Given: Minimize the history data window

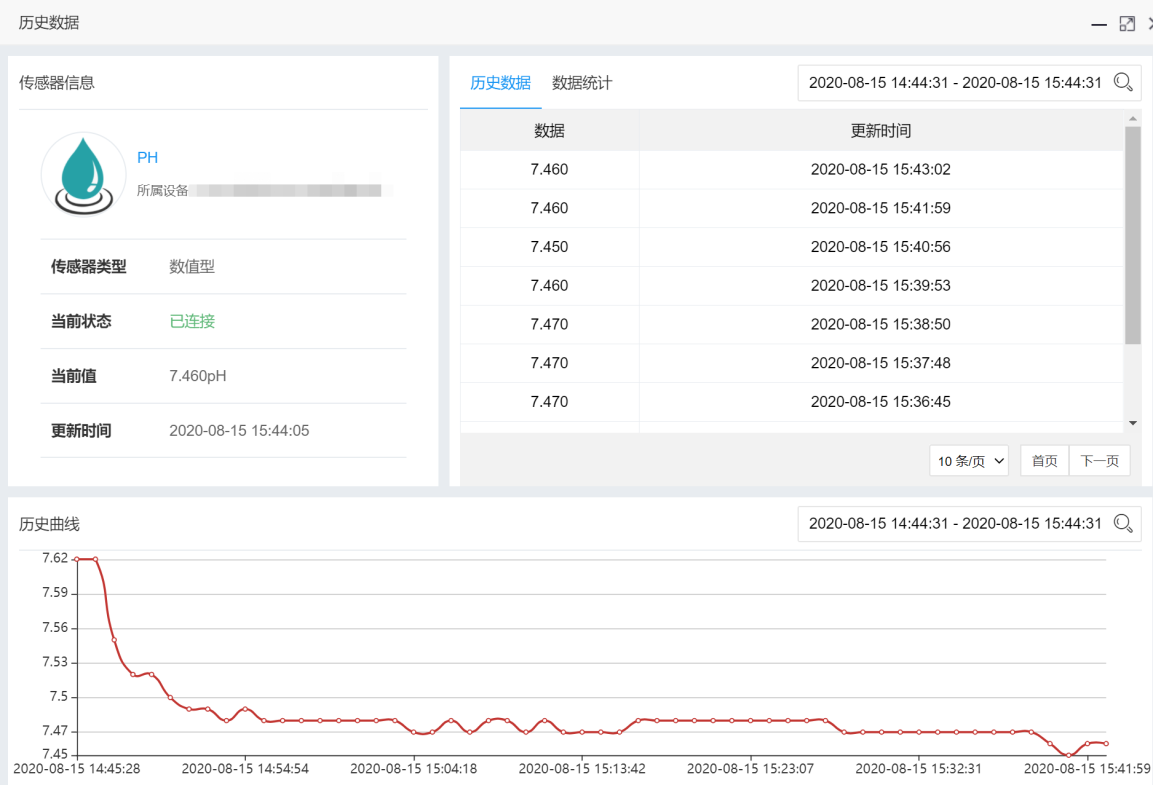Looking at the screenshot, I should click(x=1099, y=23).
